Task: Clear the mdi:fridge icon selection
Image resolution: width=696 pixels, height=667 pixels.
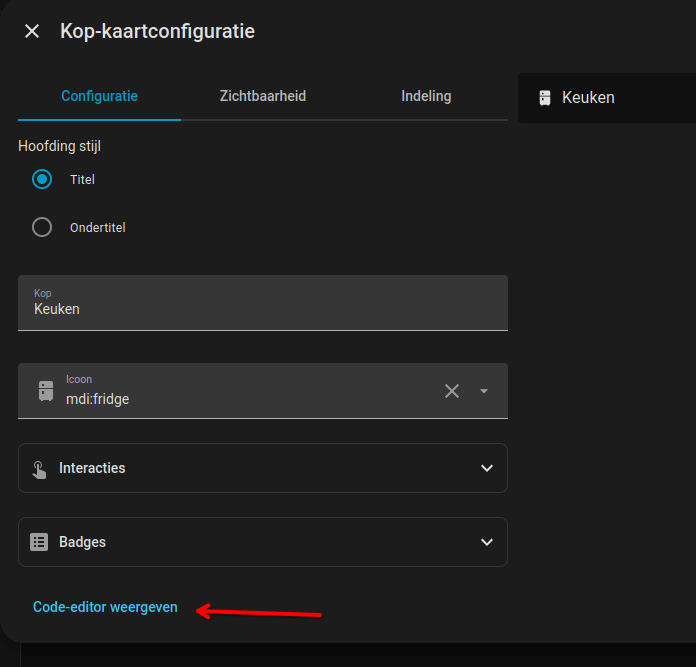Action: pyautogui.click(x=452, y=391)
